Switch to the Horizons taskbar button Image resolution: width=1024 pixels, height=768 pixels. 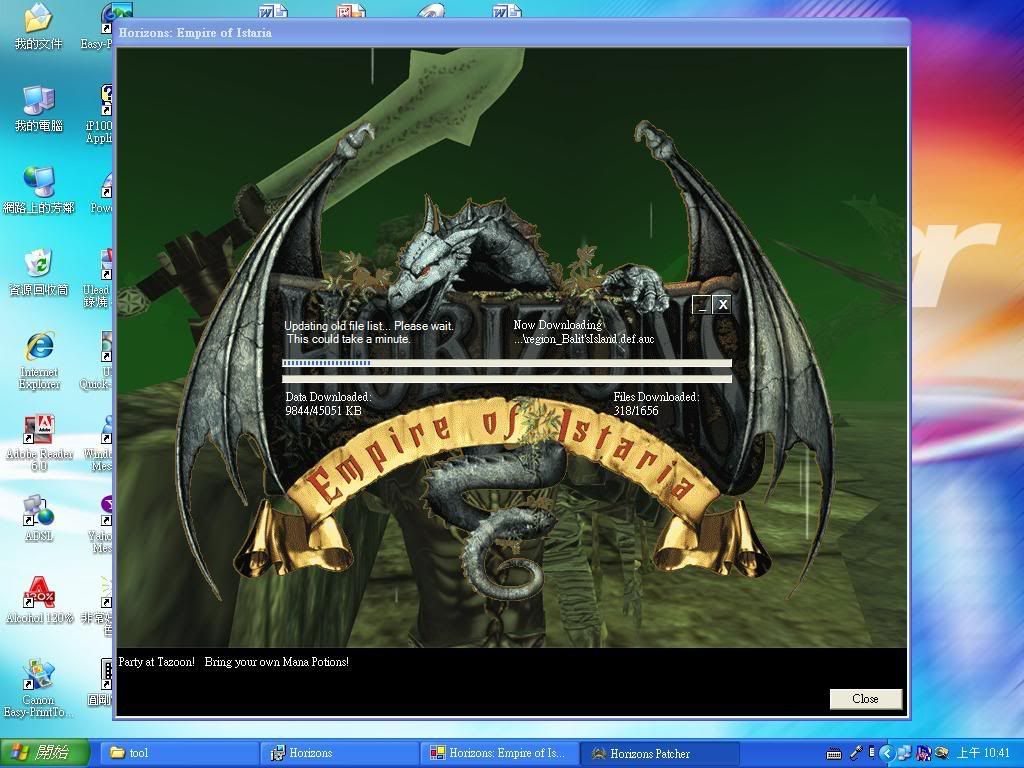pyautogui.click(x=339, y=753)
